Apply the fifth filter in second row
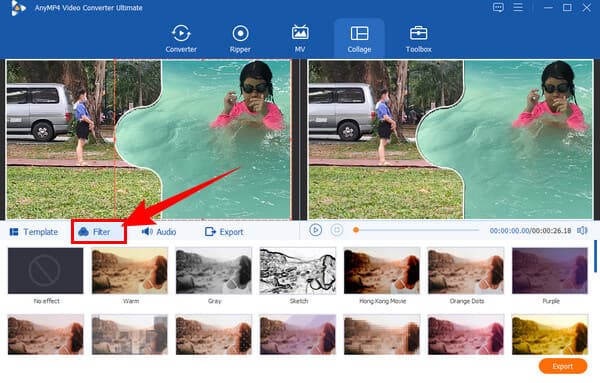 tap(382, 335)
